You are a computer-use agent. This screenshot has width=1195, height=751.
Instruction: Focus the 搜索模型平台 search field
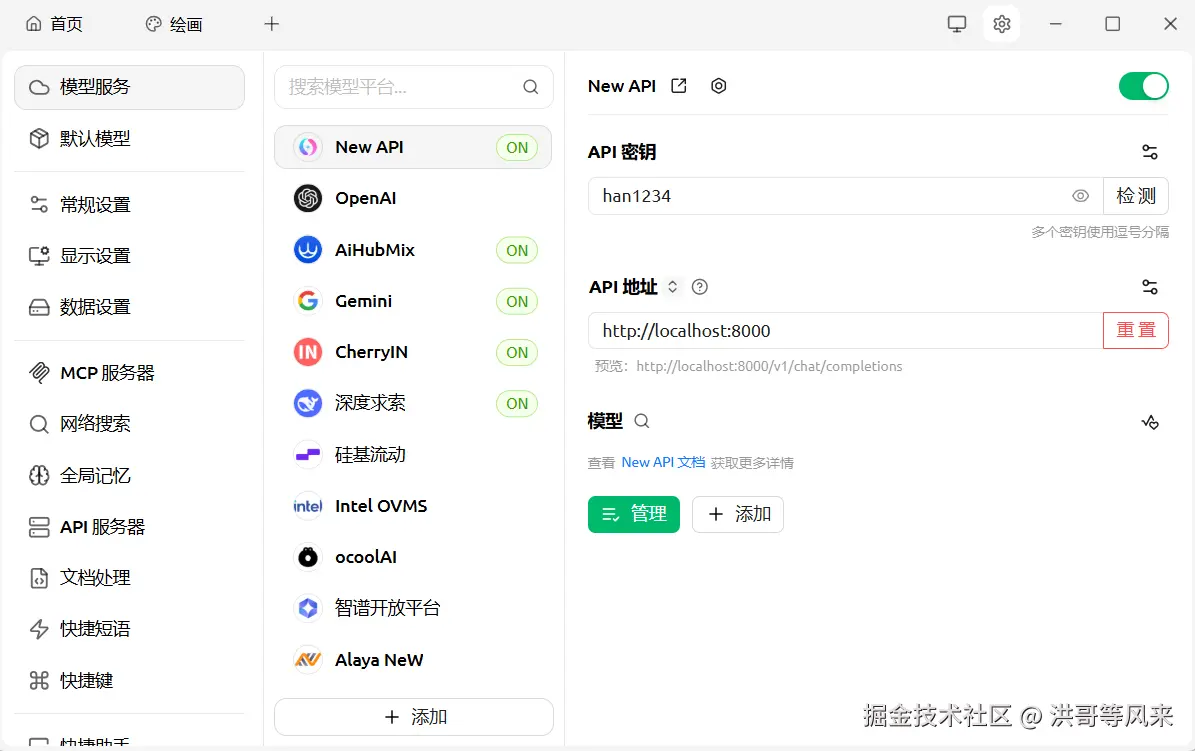pos(414,87)
